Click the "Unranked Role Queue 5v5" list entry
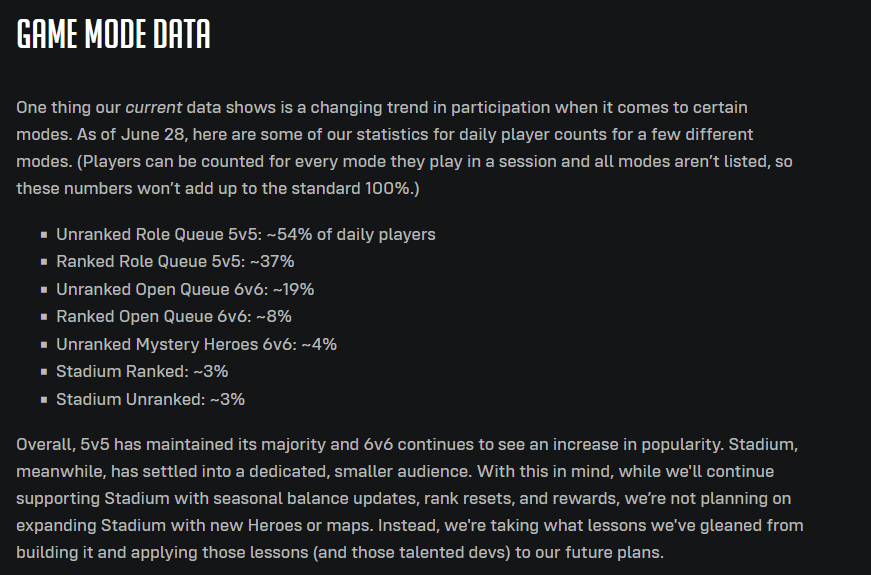The height and width of the screenshot is (575, 871). [246, 234]
